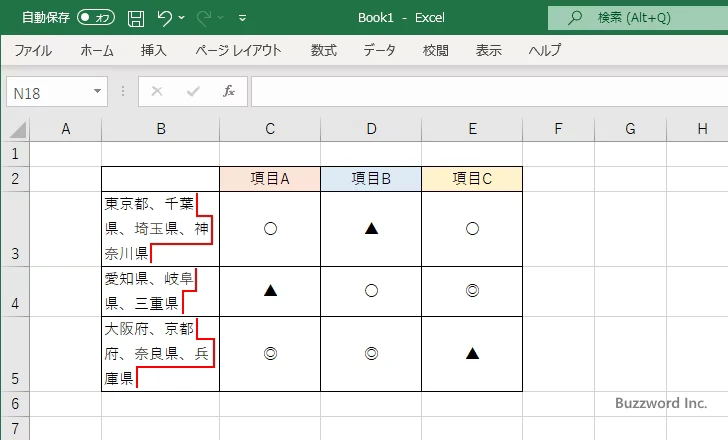Open the Undo history dropdown arrow
728x440 pixels.
coord(184,18)
